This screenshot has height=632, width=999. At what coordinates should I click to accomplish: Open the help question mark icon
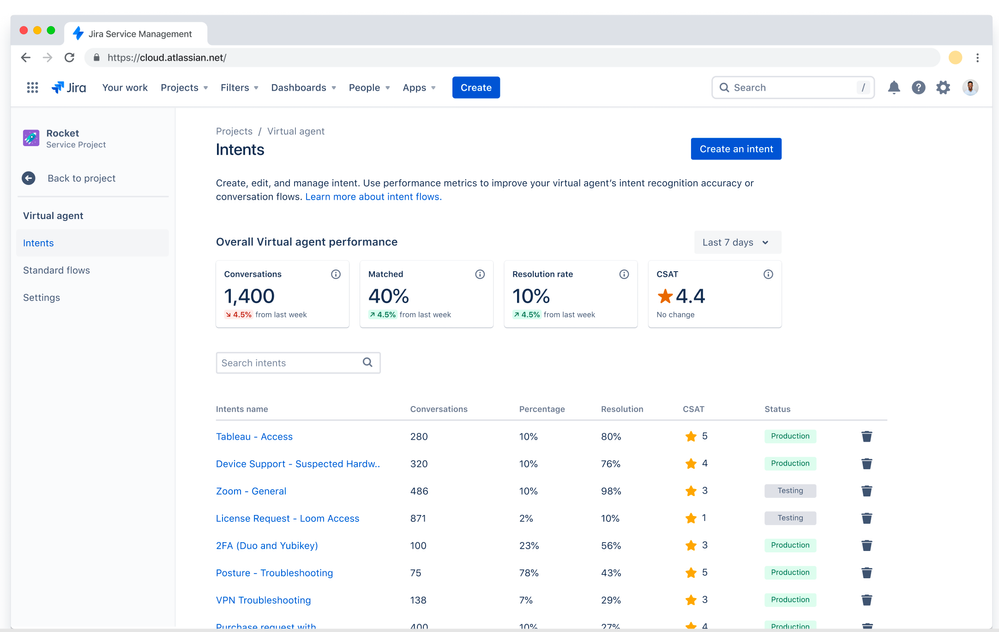(x=918, y=88)
